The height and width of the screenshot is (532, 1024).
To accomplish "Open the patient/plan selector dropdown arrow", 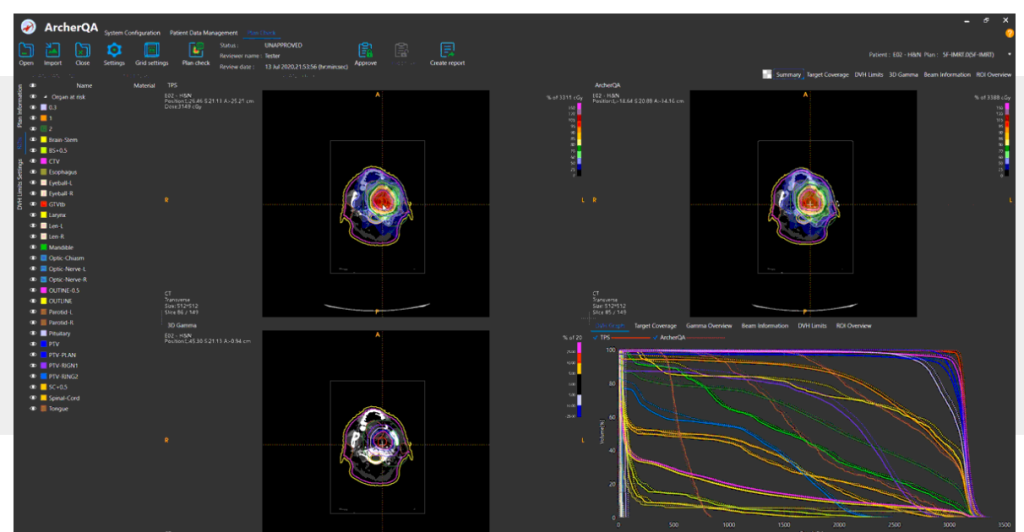I will pos(1009,54).
